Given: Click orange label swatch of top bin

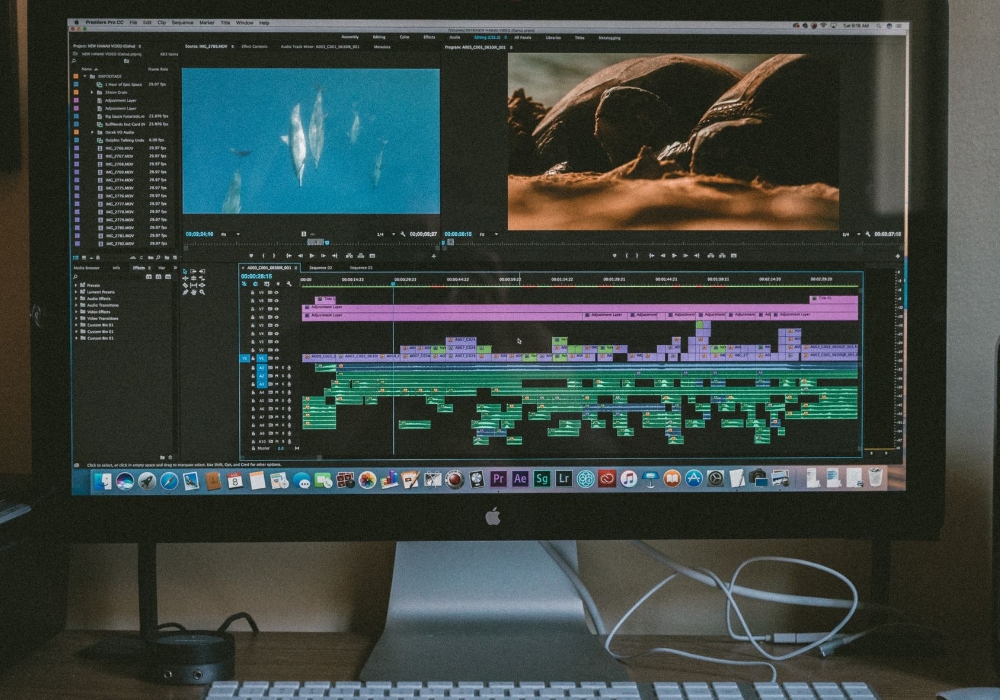Looking at the screenshot, I should coord(76,77).
